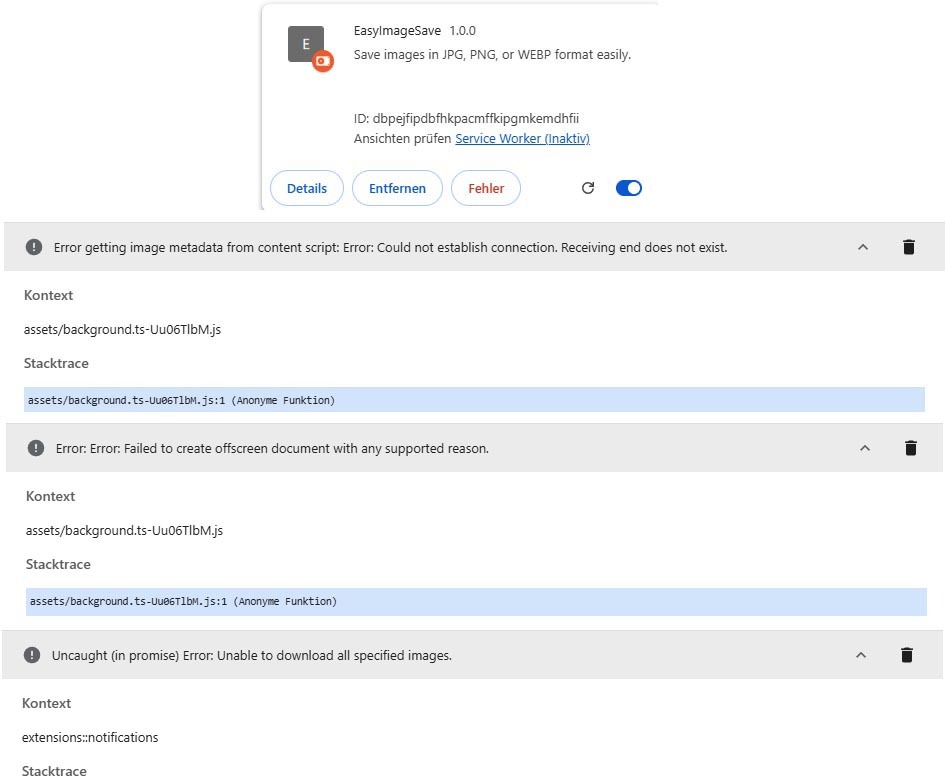Click the EasyImageSave extension icon

tap(307, 46)
